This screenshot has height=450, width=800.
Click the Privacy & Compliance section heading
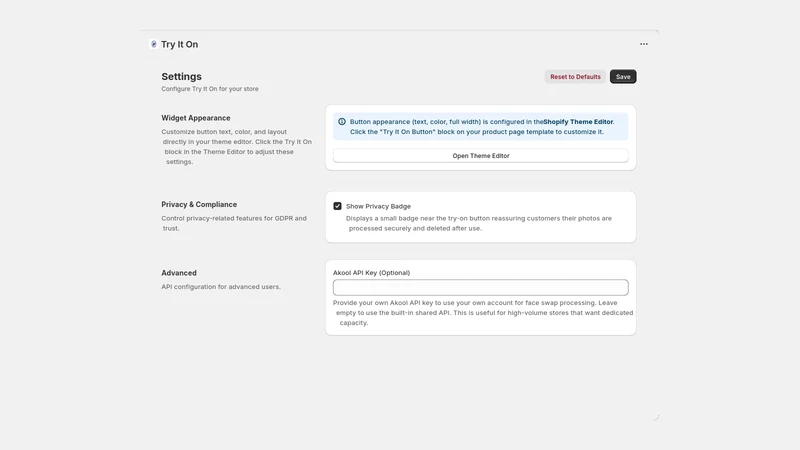tap(199, 205)
